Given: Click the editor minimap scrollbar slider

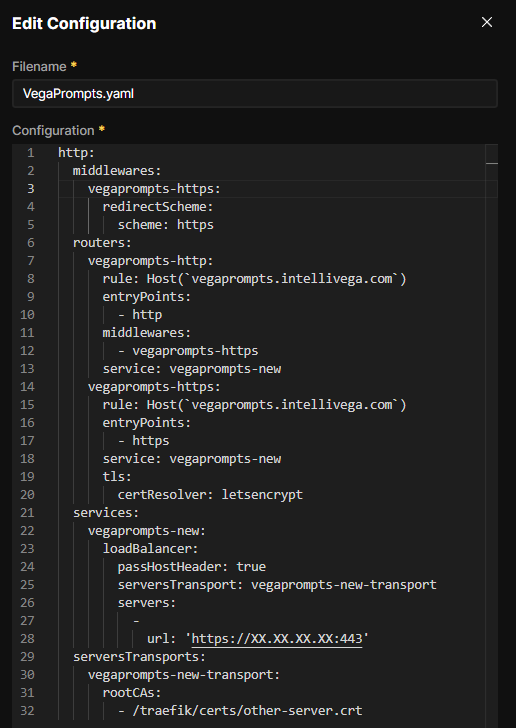Looking at the screenshot, I should click(x=492, y=163).
